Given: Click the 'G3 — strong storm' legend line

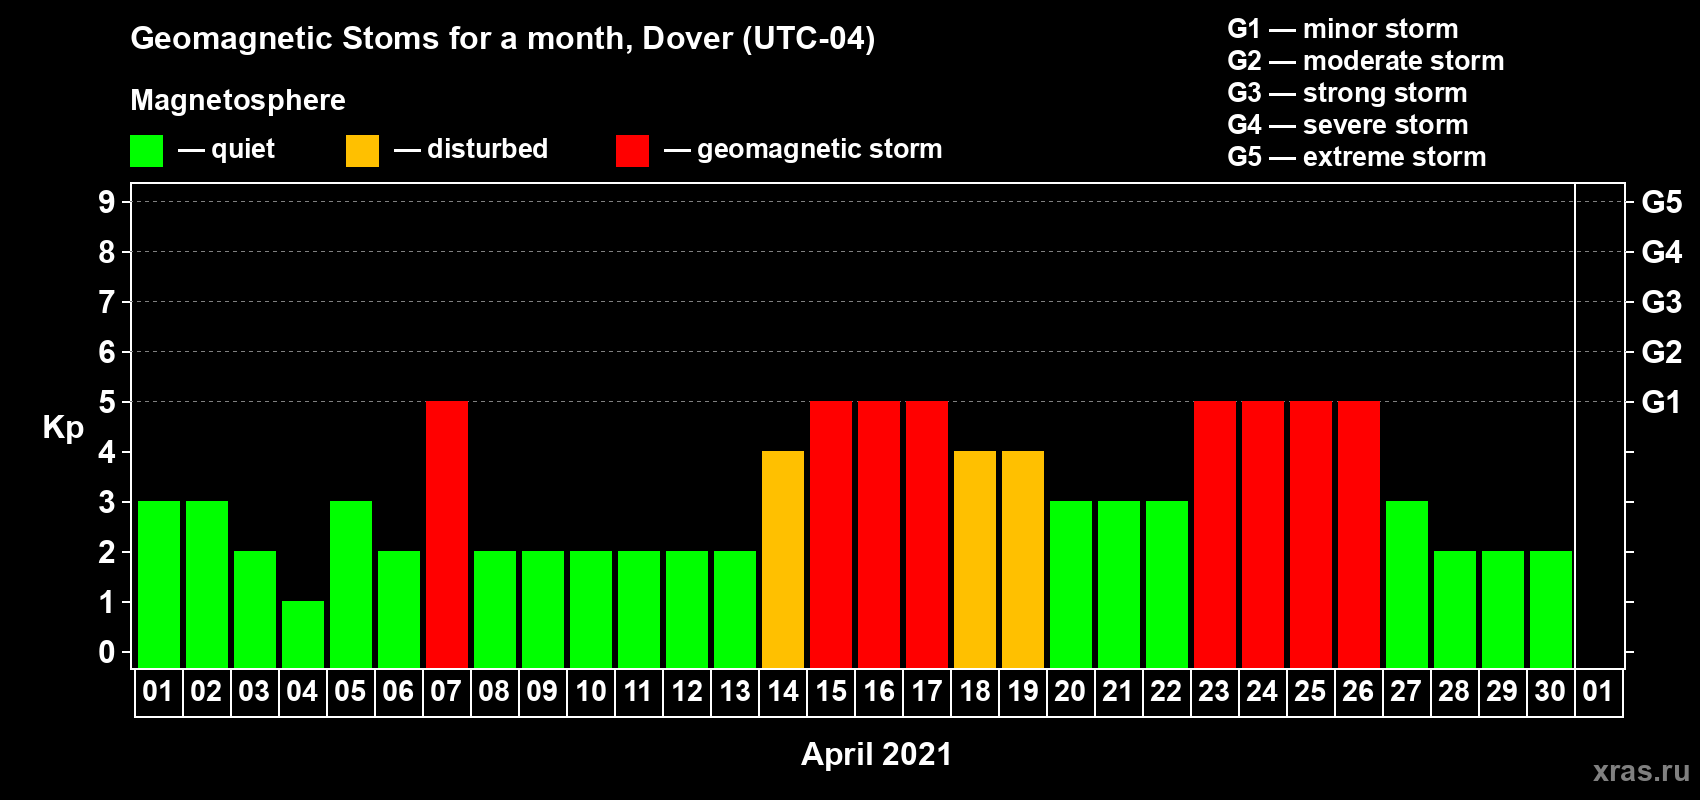Looking at the screenshot, I should pos(1348,93).
